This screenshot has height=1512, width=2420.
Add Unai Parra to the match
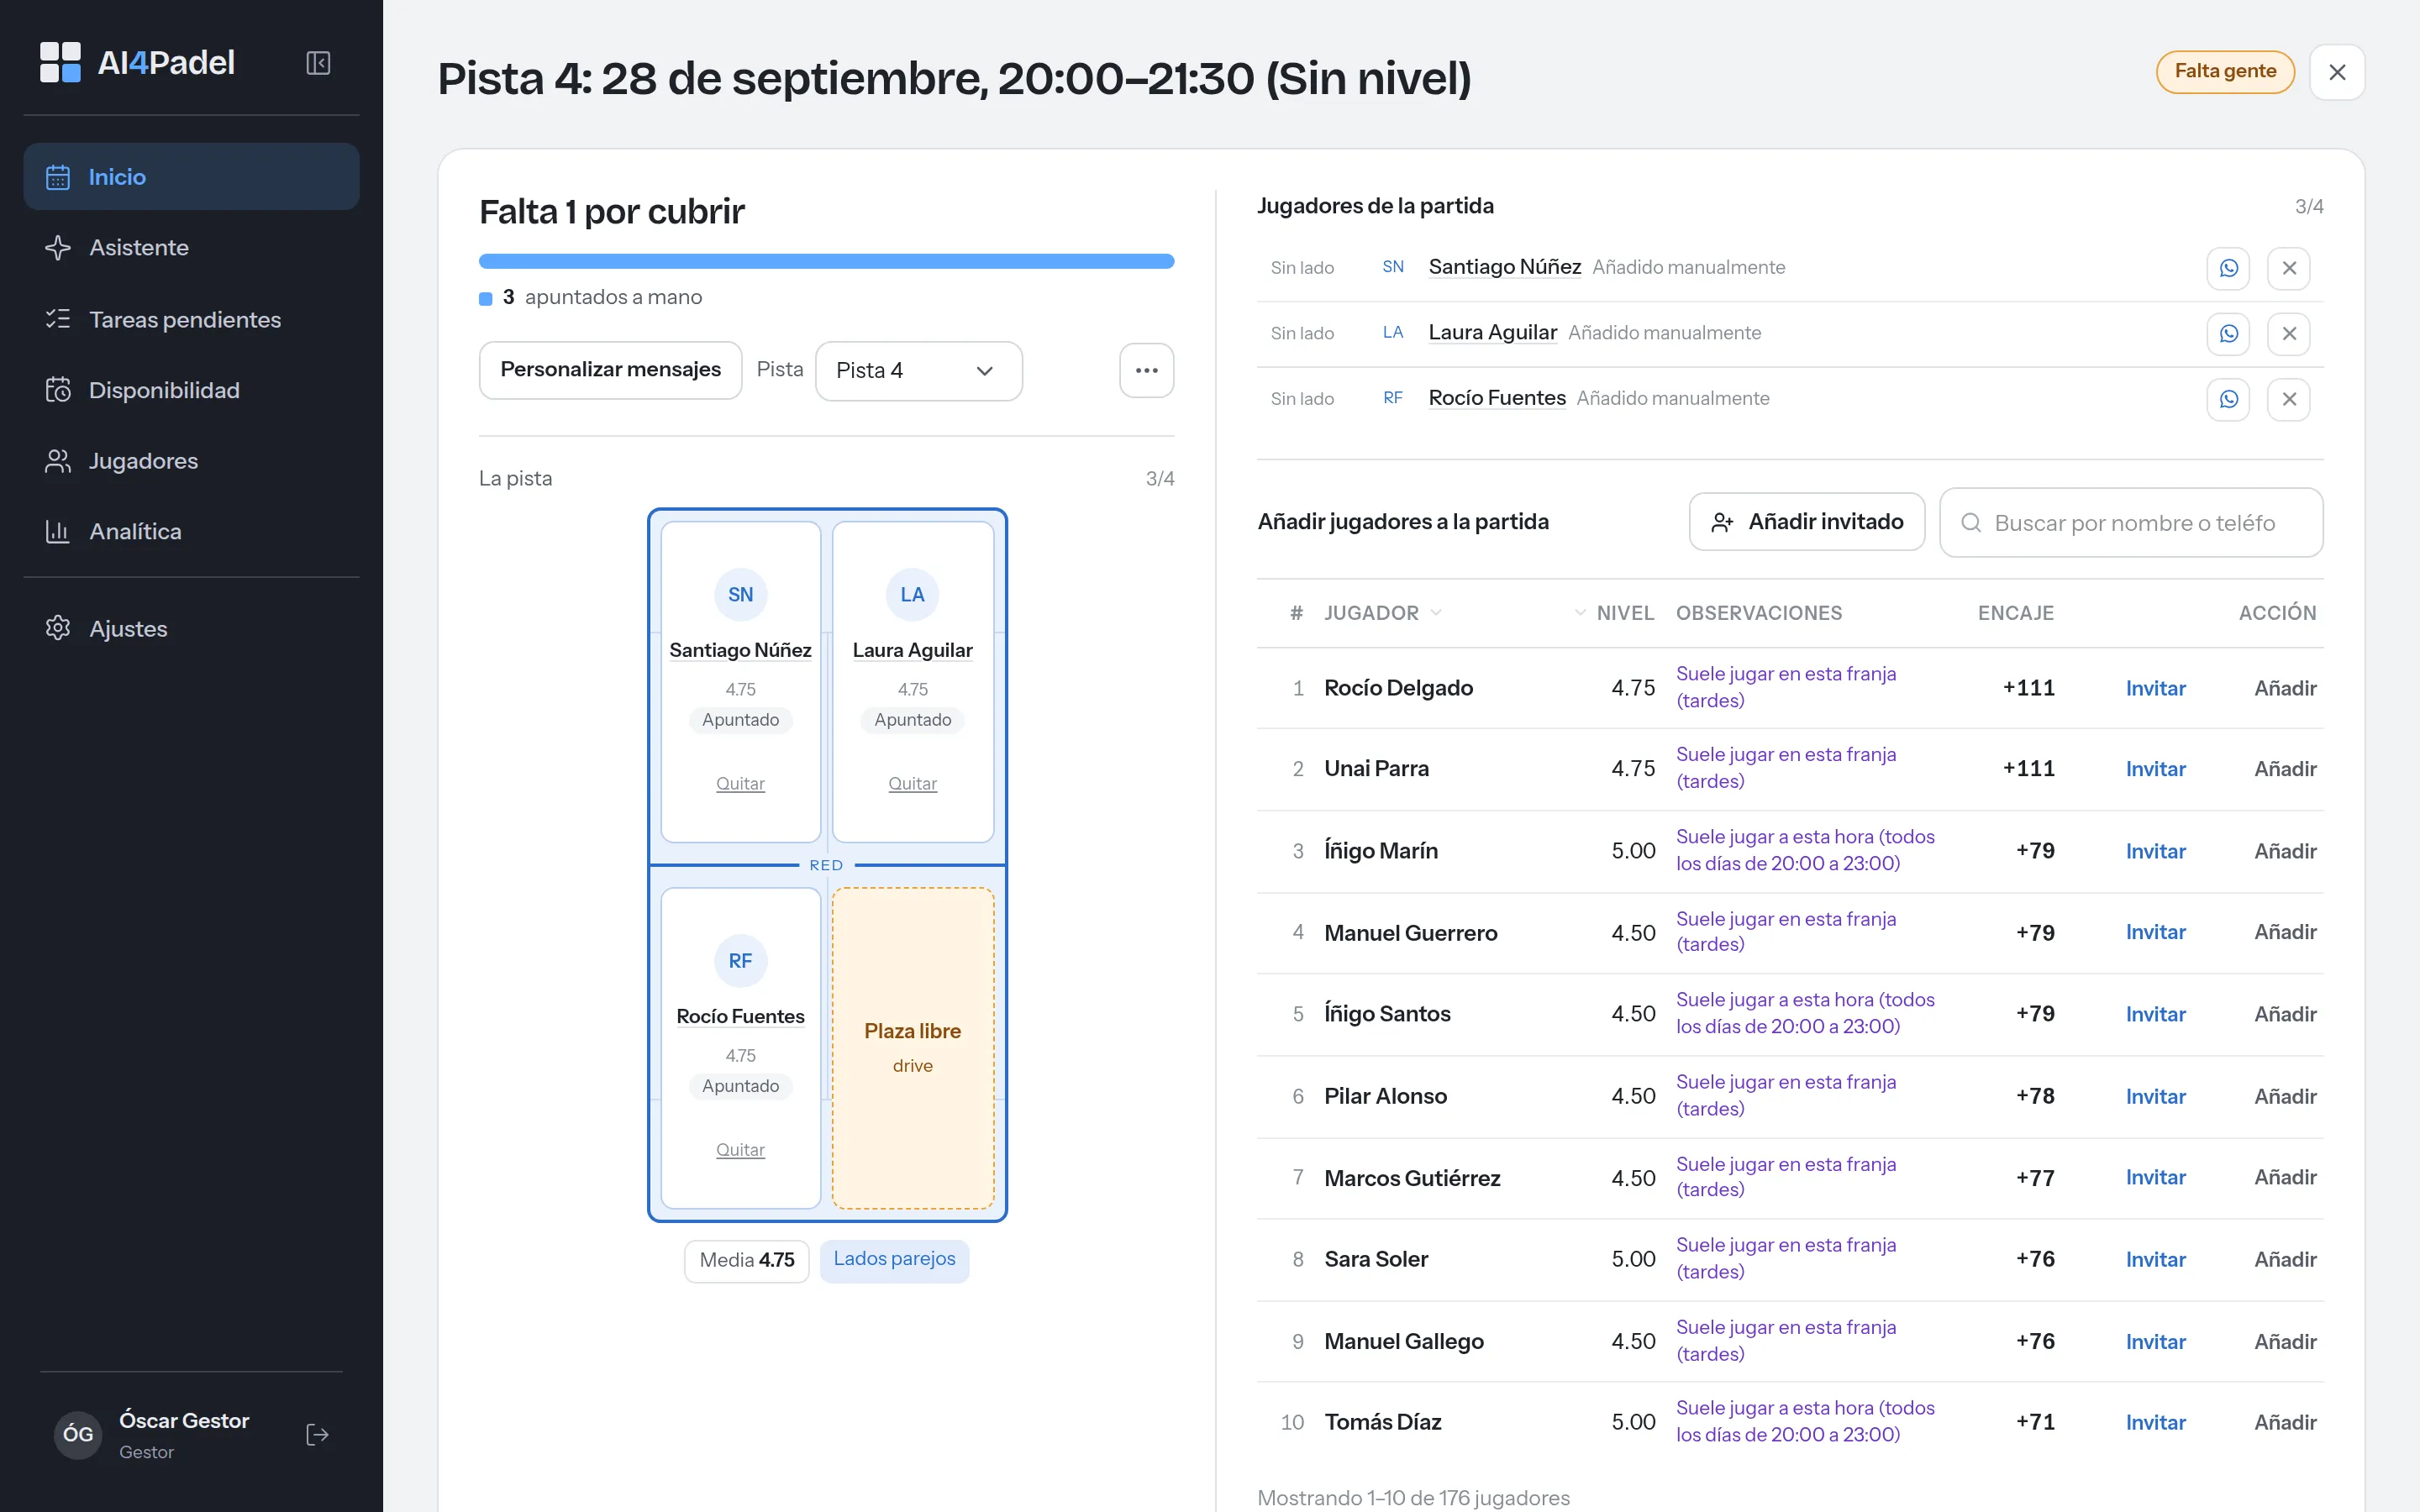coord(2285,769)
